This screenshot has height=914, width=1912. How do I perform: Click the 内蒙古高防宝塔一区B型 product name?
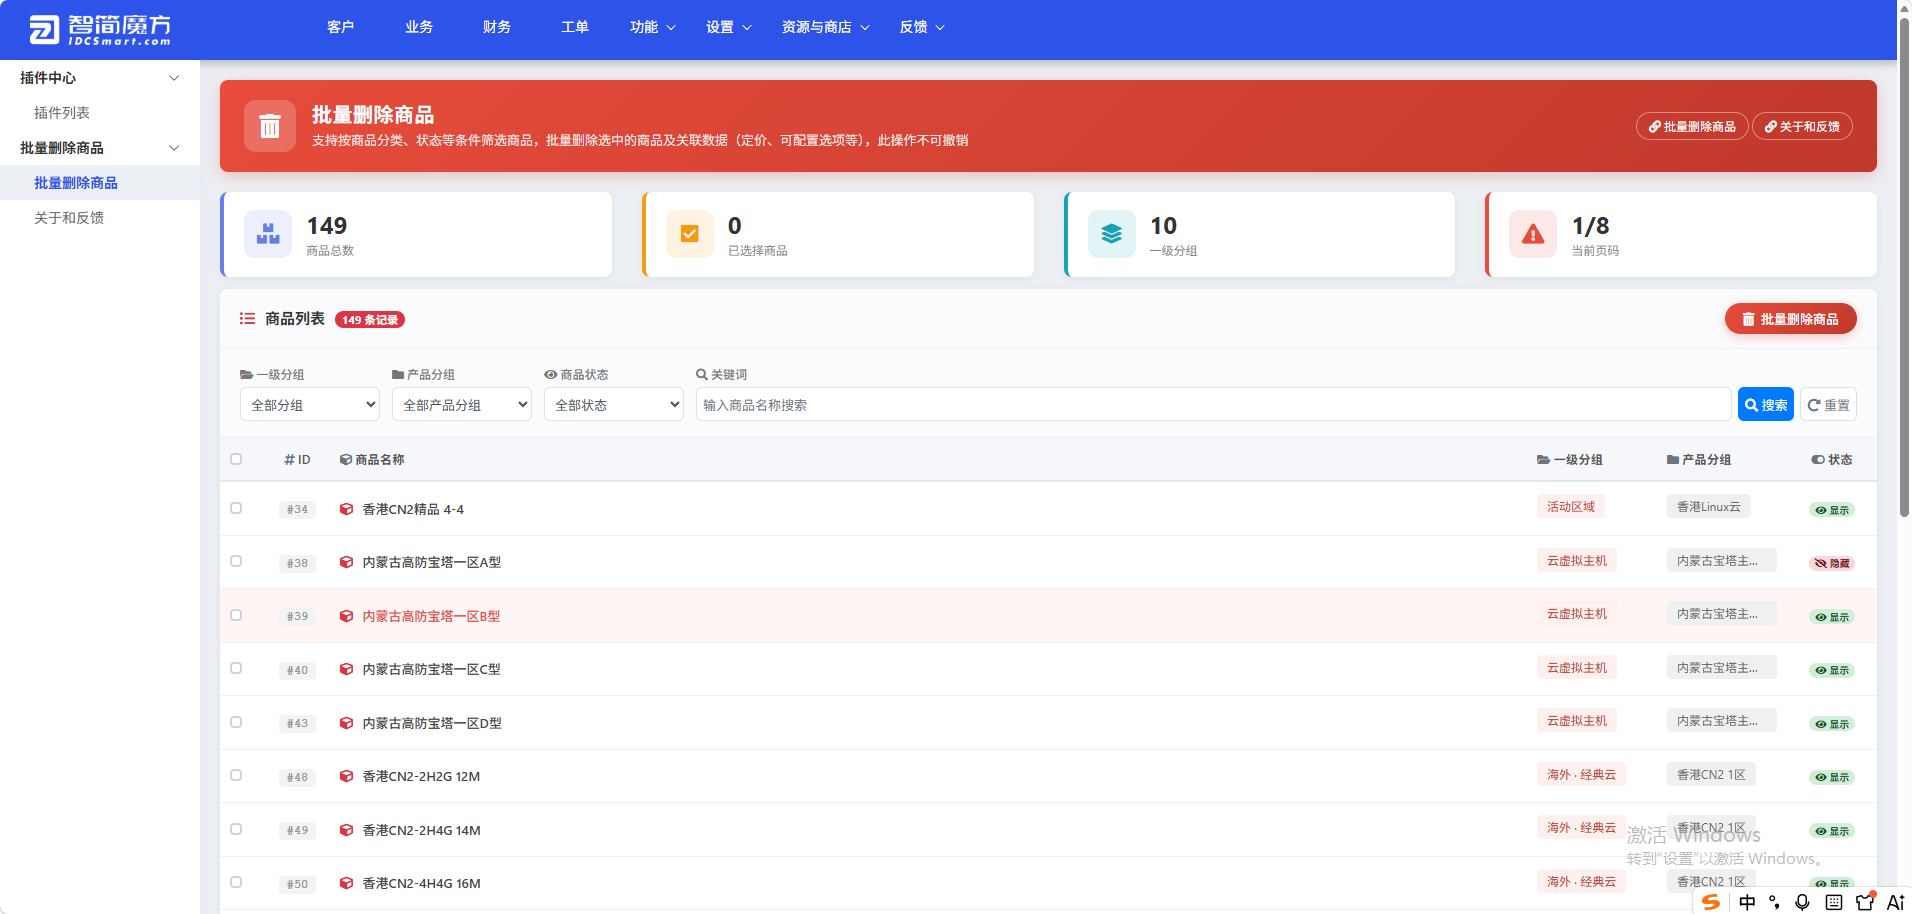click(431, 616)
